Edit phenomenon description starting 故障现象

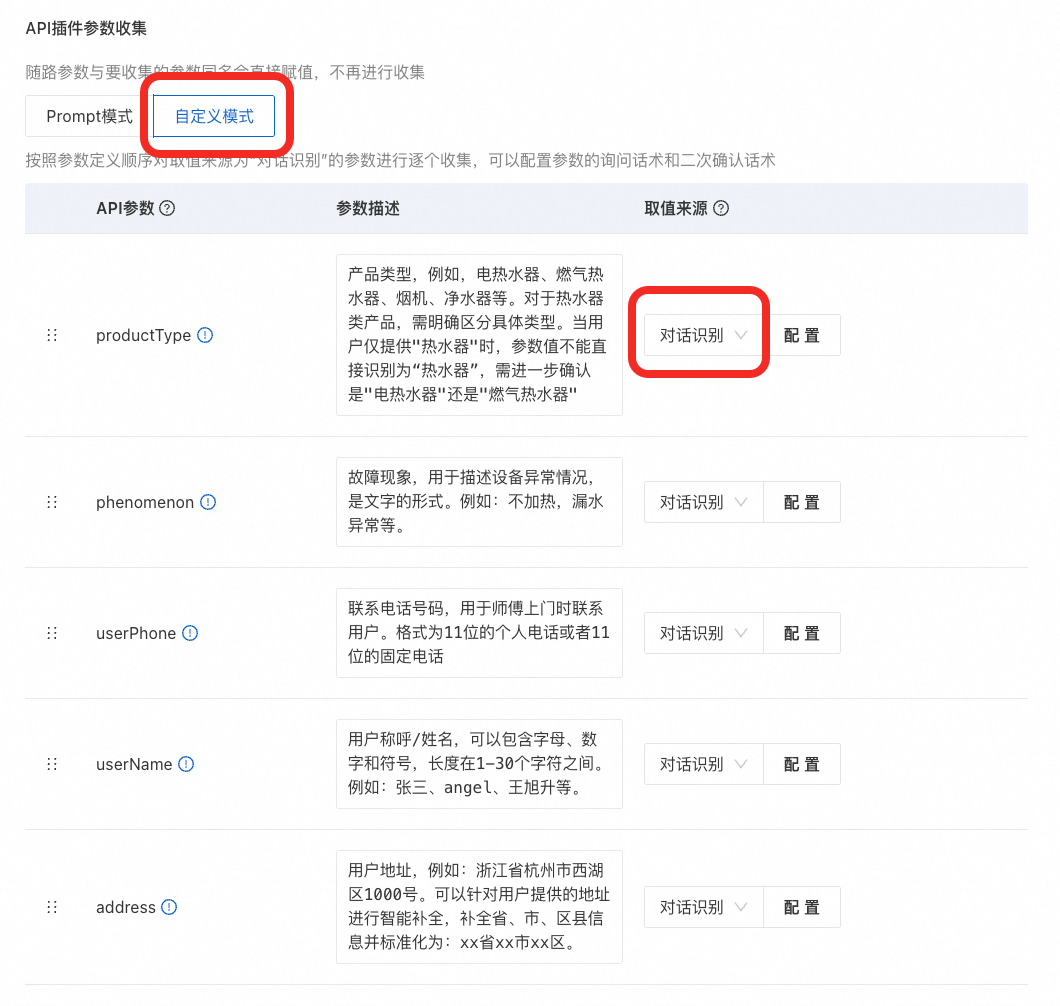(x=479, y=502)
